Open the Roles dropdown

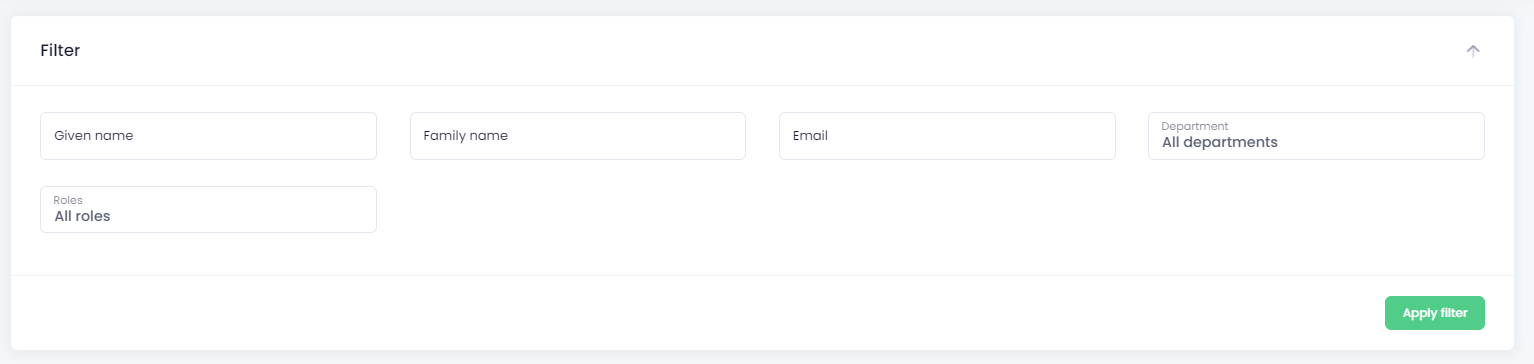pos(208,210)
